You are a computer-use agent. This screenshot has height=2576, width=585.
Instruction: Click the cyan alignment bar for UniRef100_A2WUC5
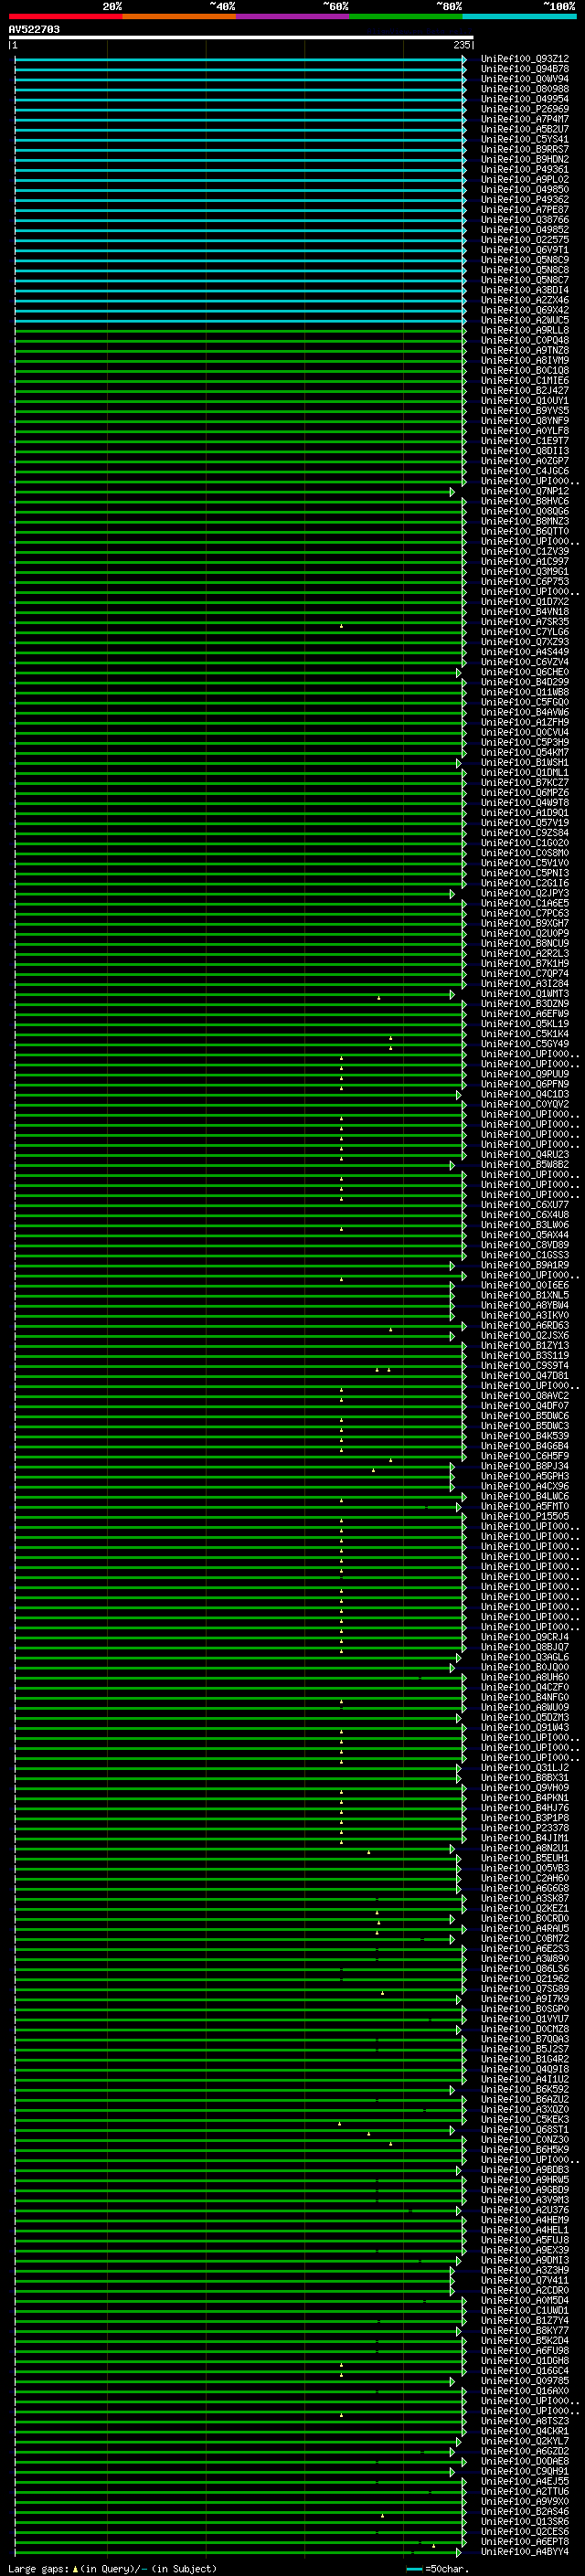point(240,320)
